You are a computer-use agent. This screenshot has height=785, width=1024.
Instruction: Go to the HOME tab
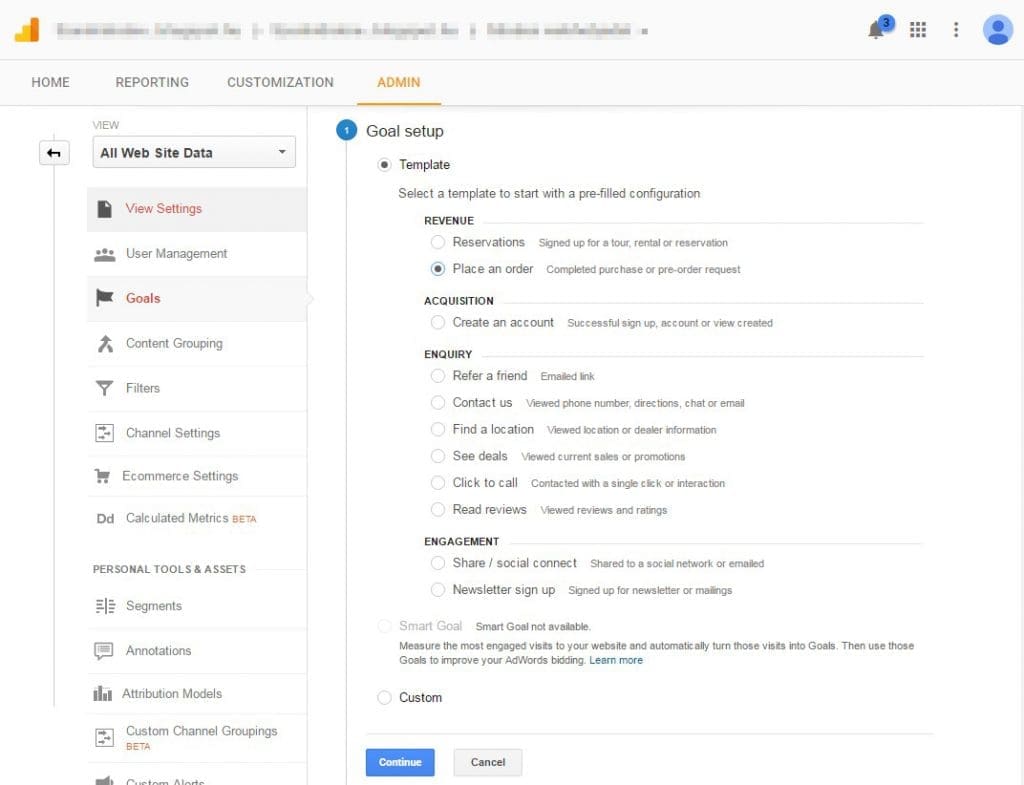click(x=50, y=82)
